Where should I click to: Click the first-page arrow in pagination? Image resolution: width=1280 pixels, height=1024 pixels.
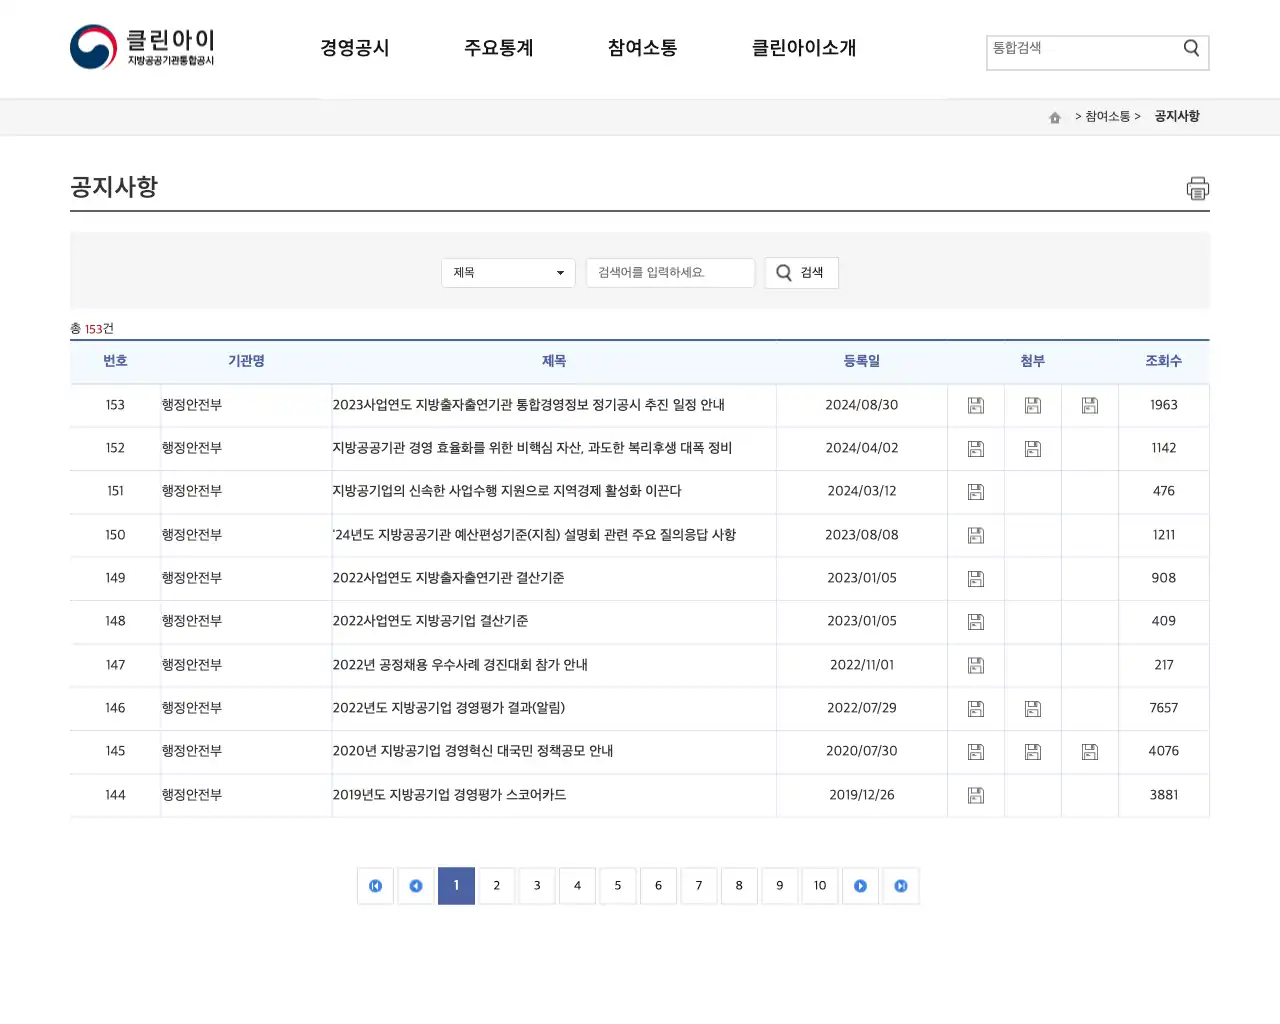(x=375, y=886)
